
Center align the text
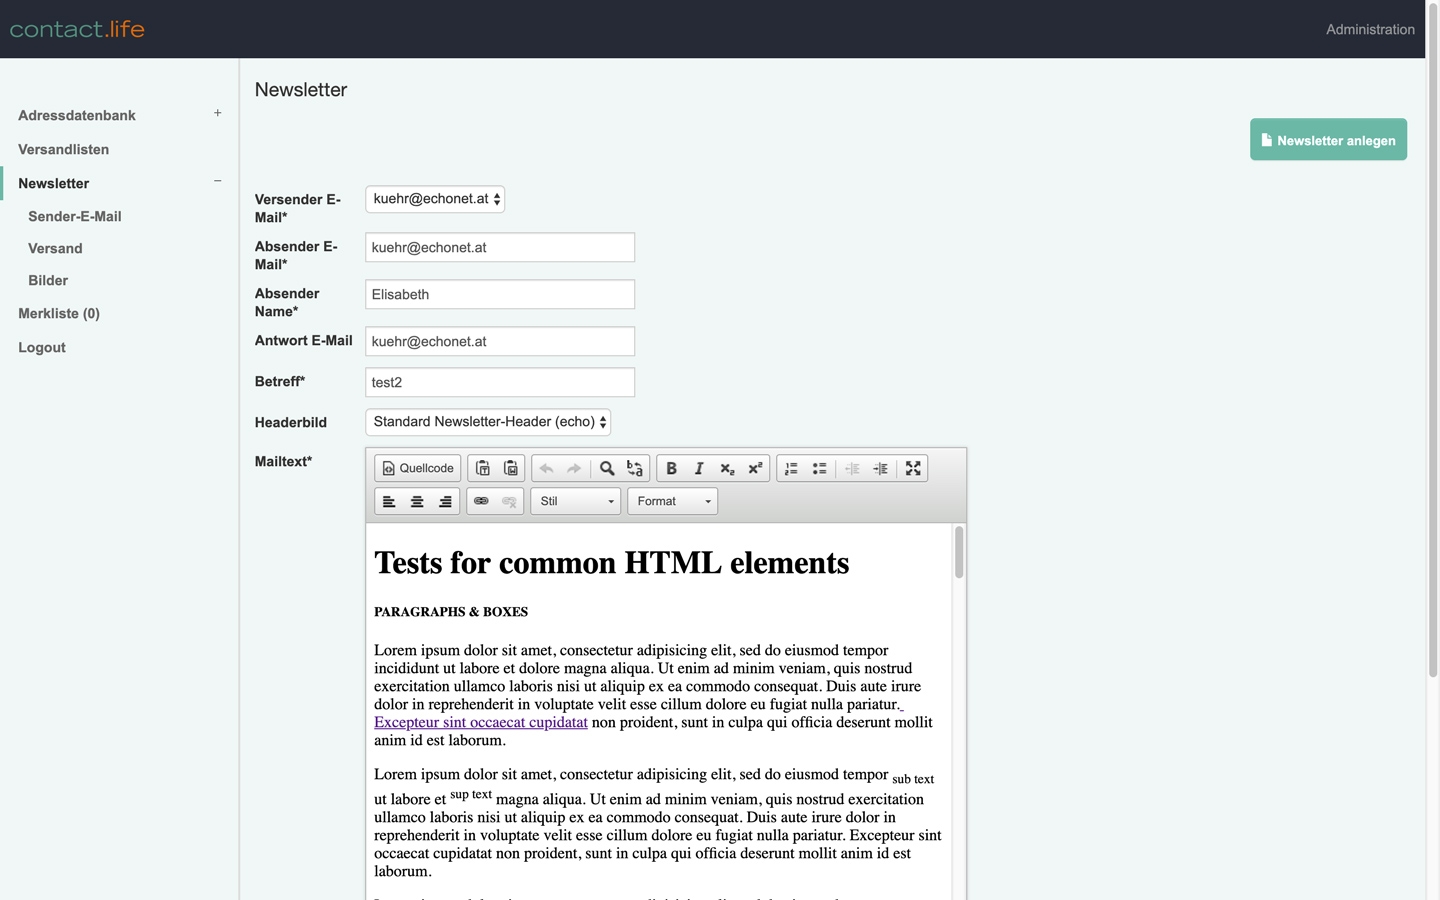tap(417, 501)
